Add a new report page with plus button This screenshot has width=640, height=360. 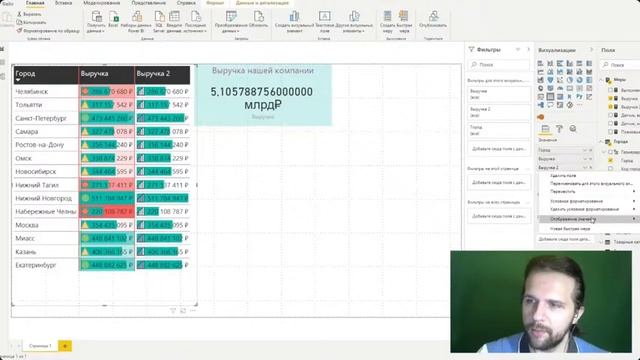pyautogui.click(x=65, y=346)
